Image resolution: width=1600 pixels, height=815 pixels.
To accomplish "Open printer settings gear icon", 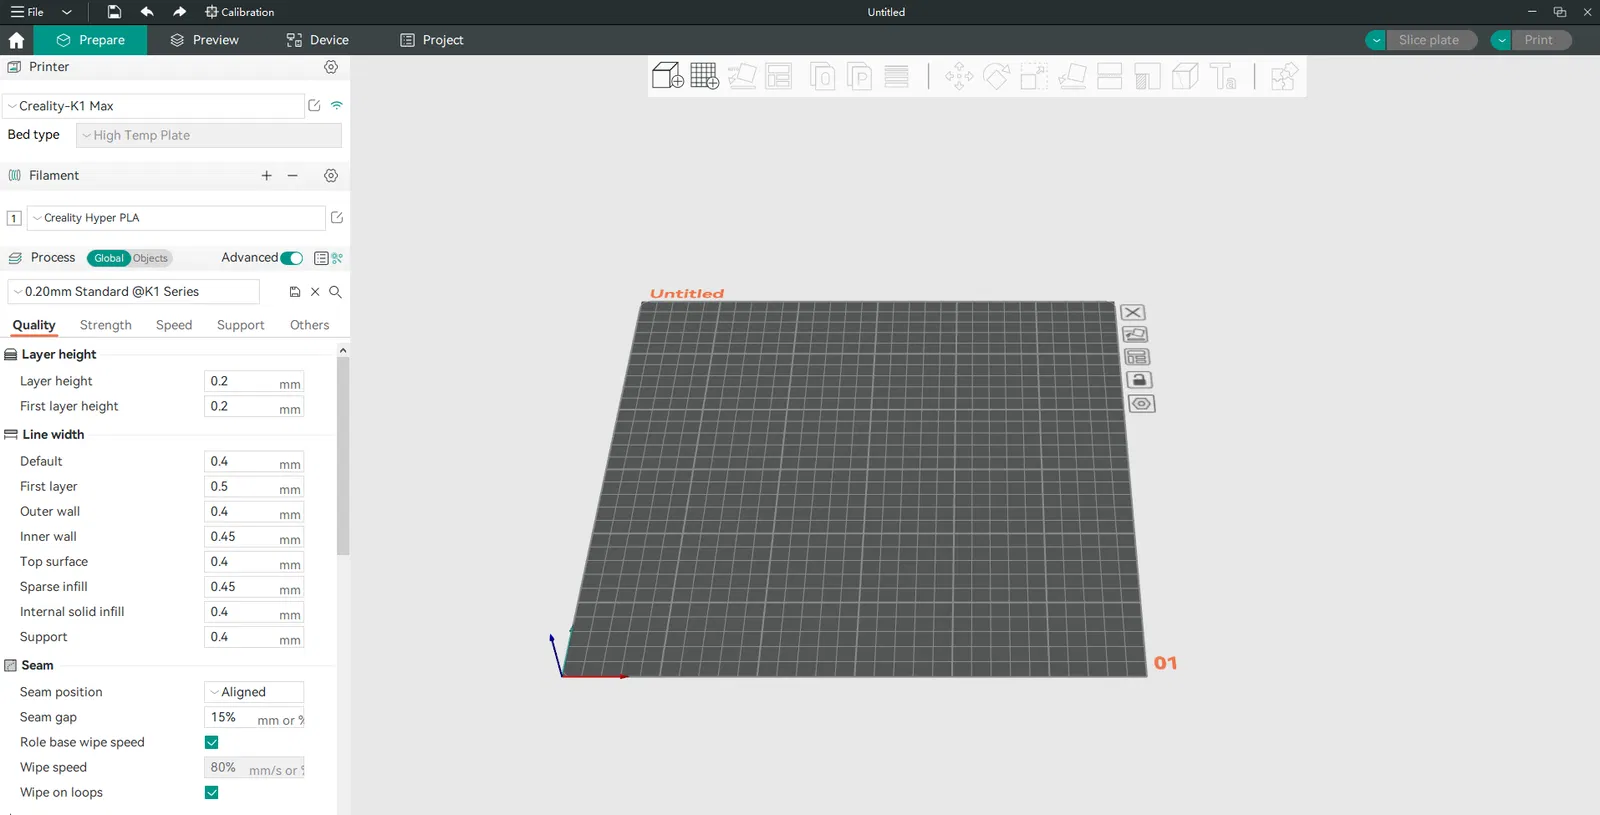I will [331, 67].
